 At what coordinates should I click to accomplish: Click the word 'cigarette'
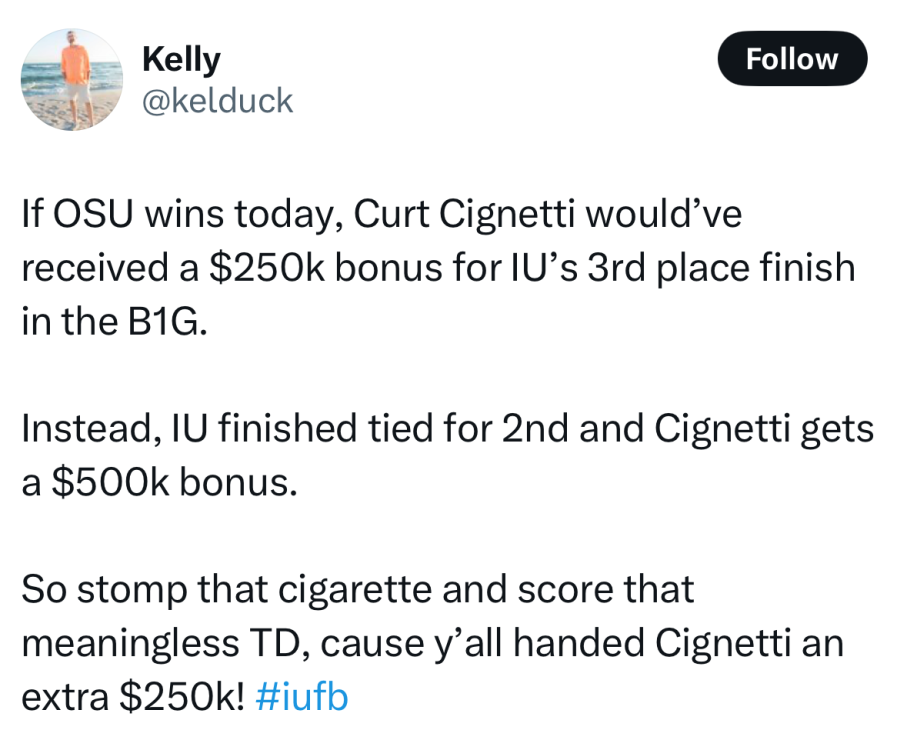click(355, 590)
